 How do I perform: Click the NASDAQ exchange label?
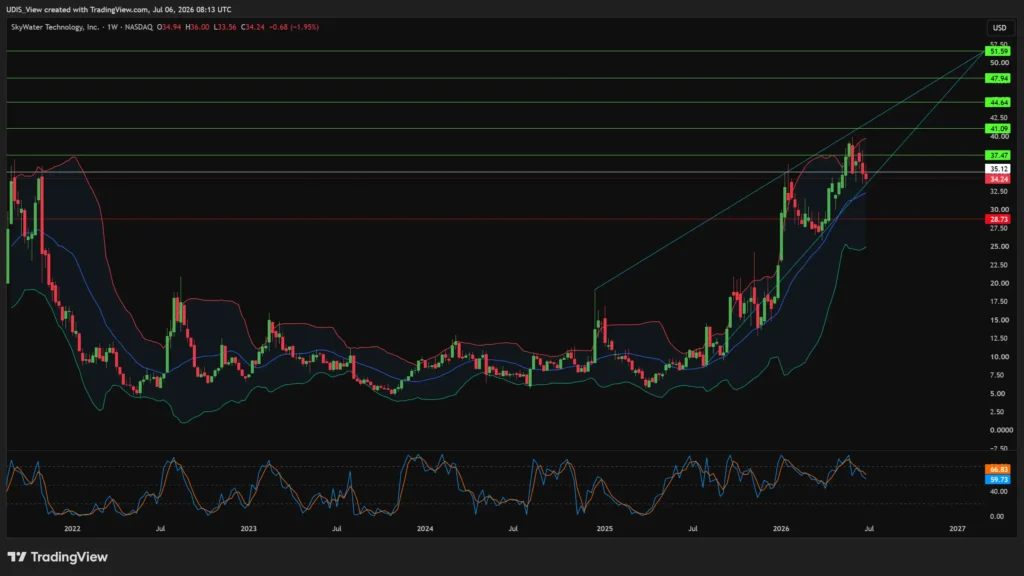click(138, 27)
